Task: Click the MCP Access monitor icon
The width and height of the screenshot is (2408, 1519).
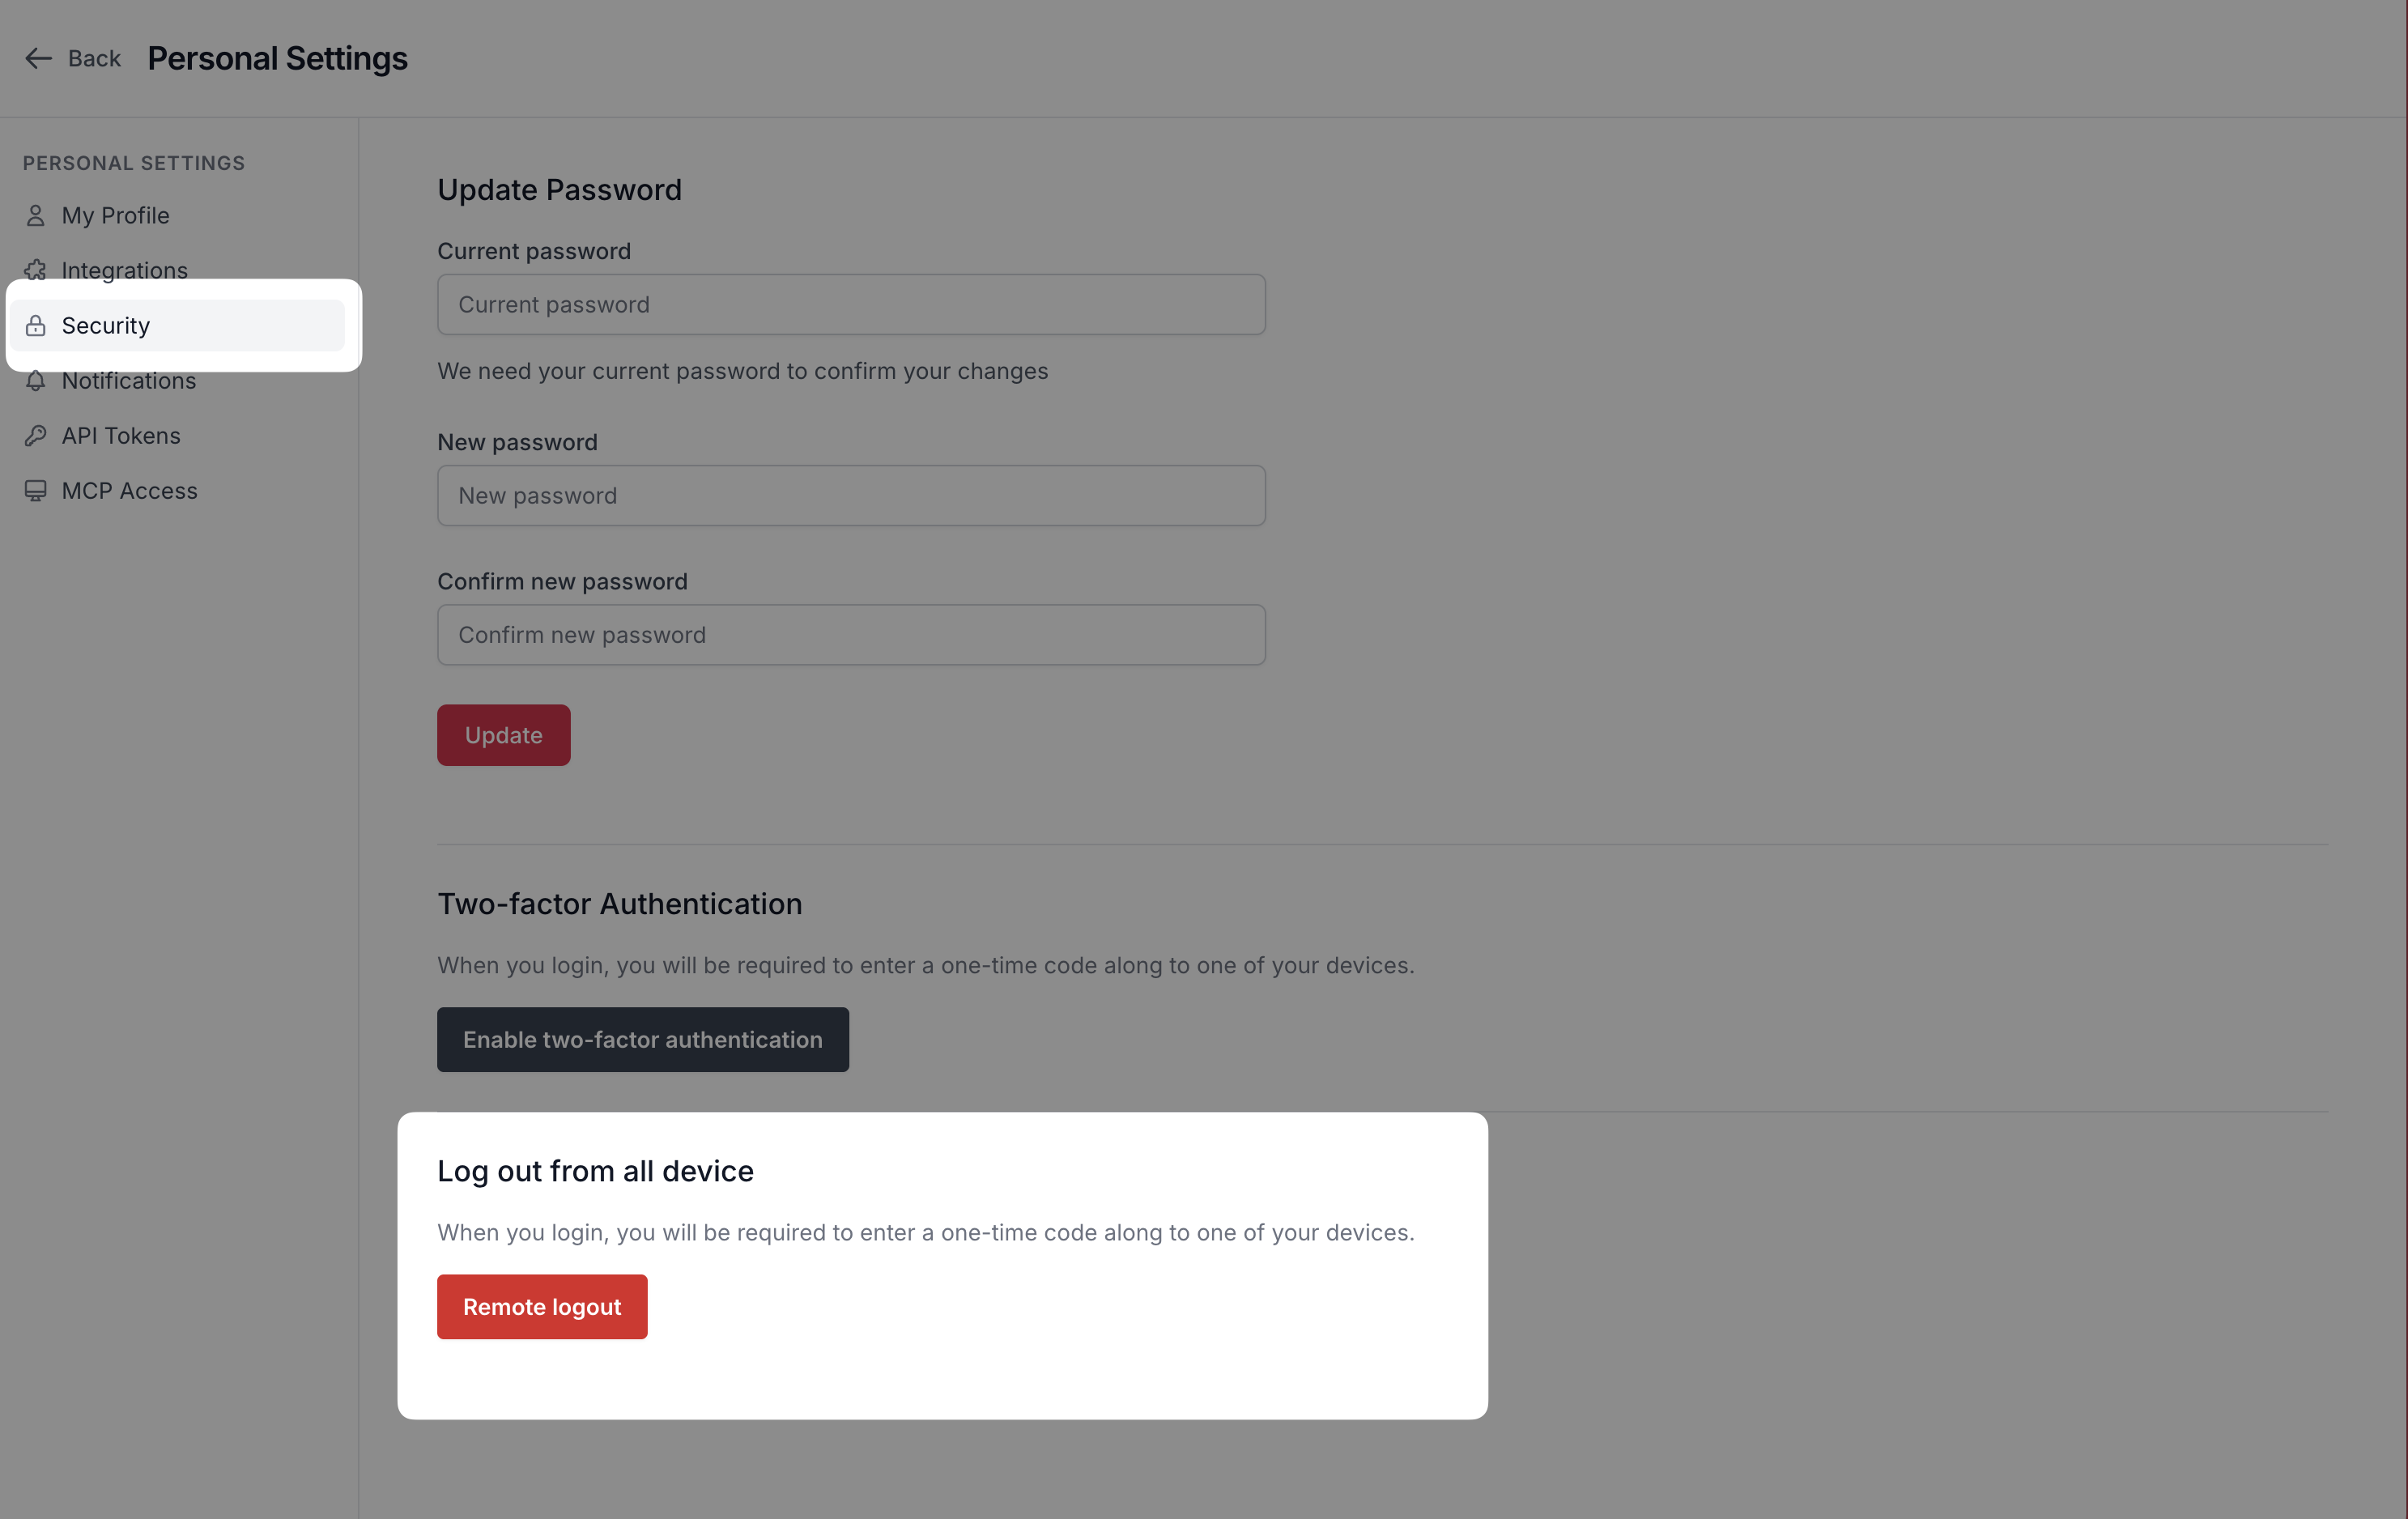Action: click(x=36, y=491)
